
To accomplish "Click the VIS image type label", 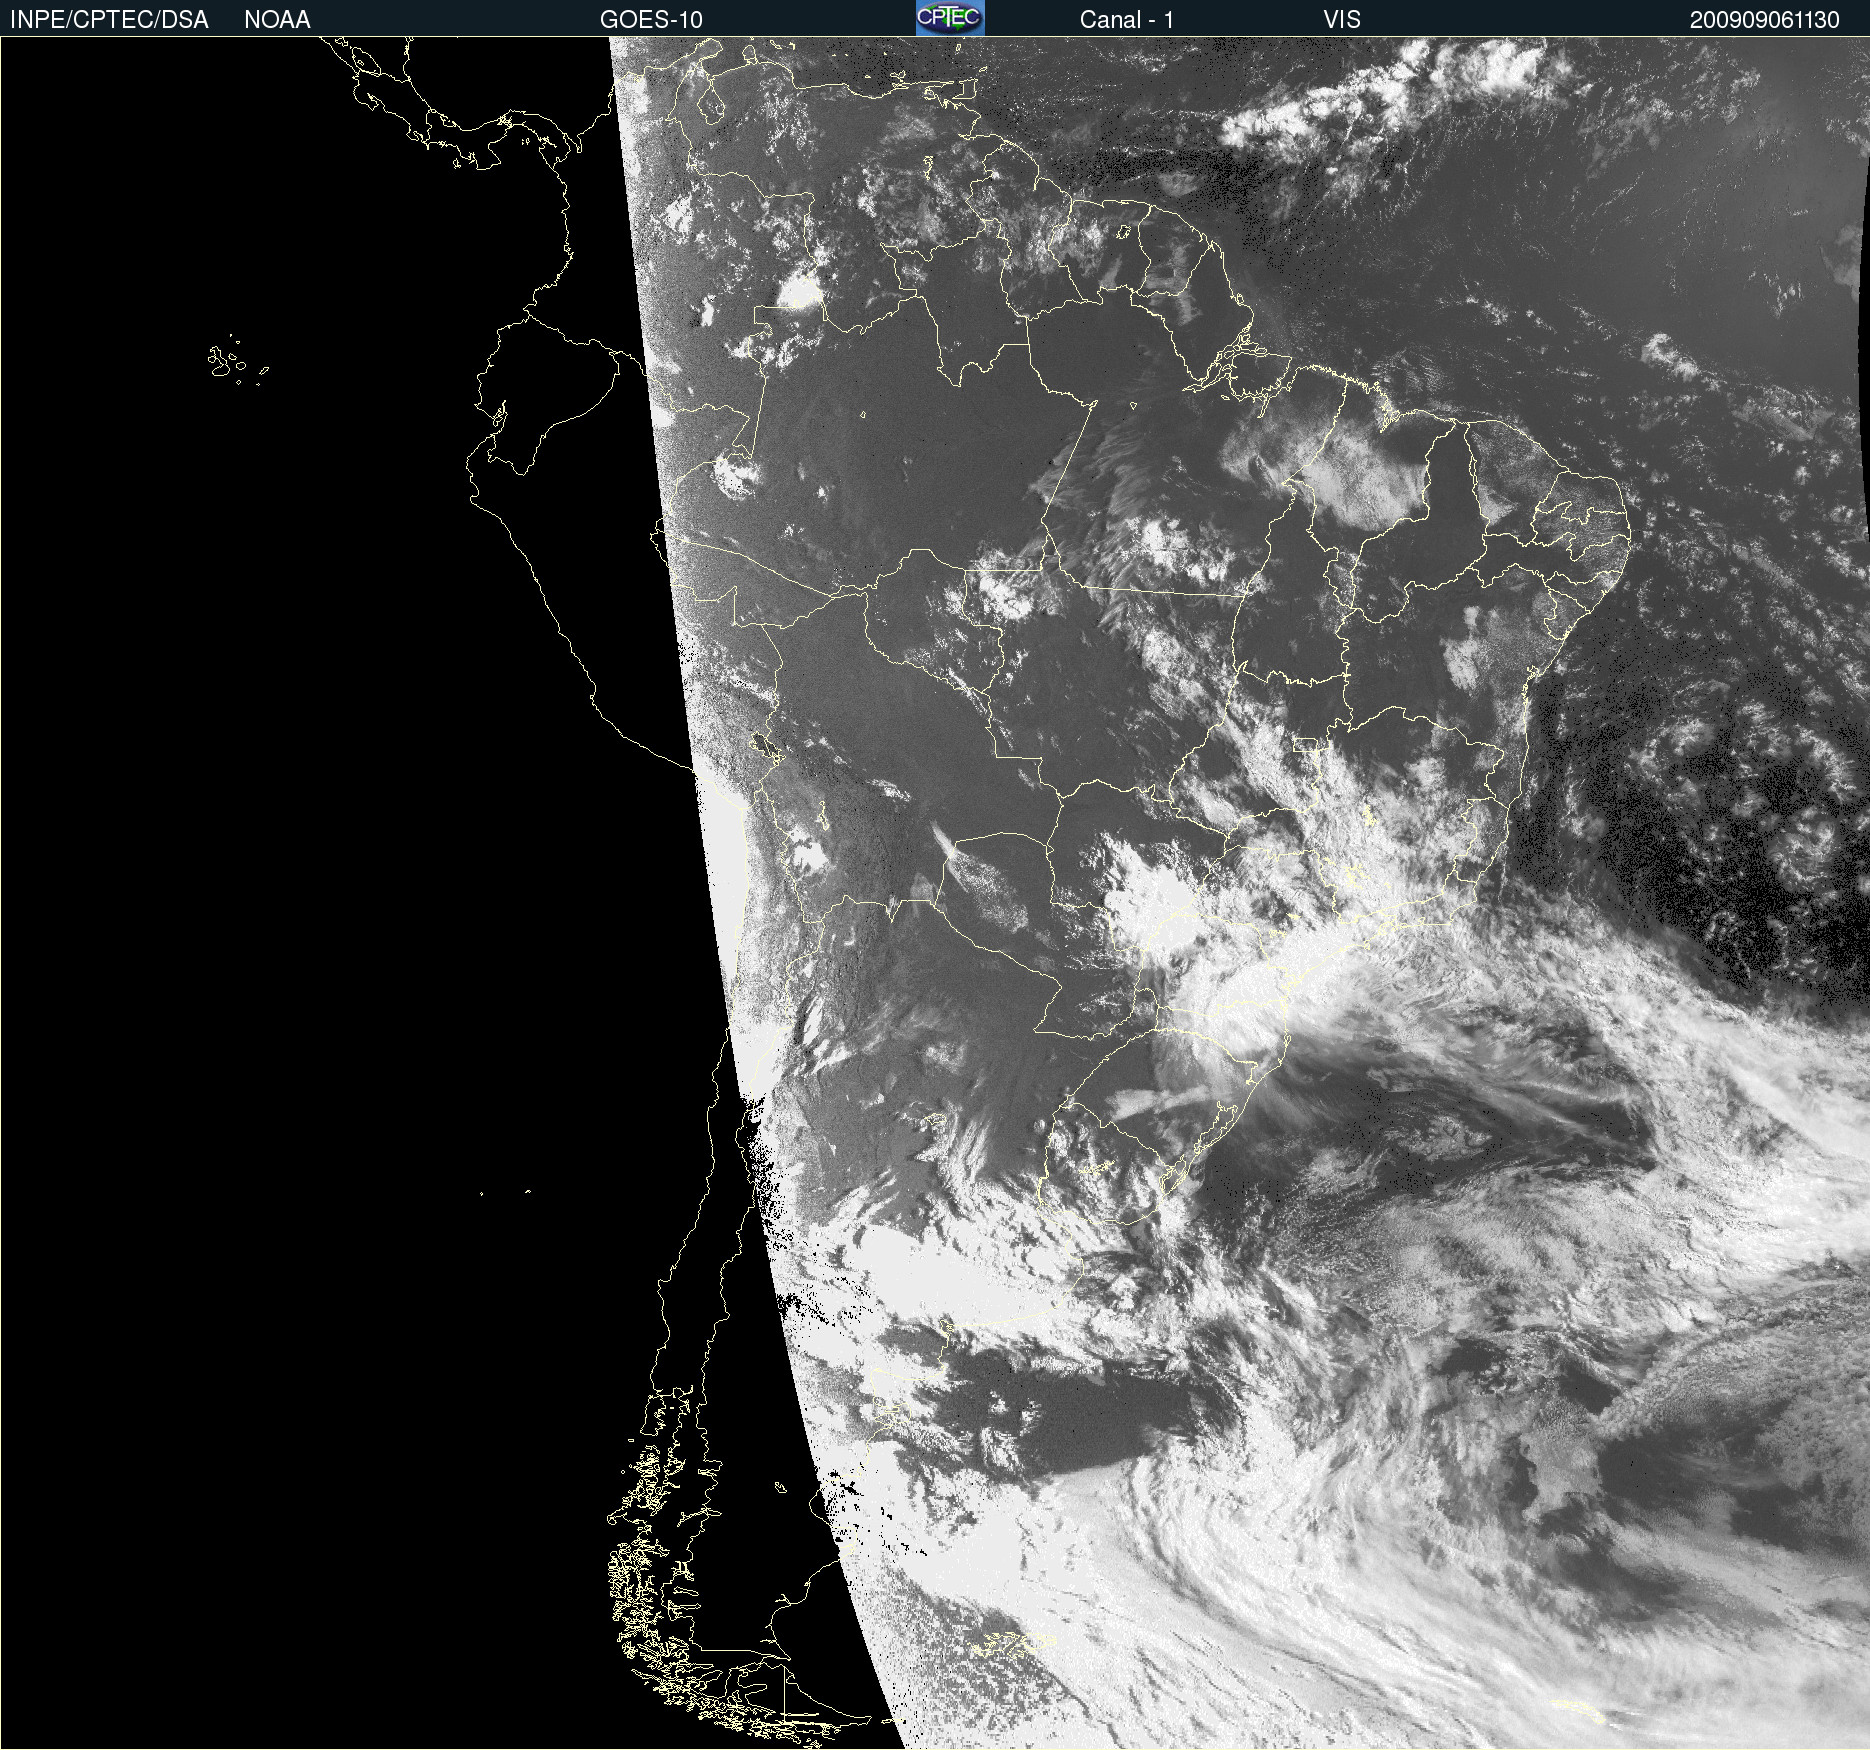I will [1342, 20].
